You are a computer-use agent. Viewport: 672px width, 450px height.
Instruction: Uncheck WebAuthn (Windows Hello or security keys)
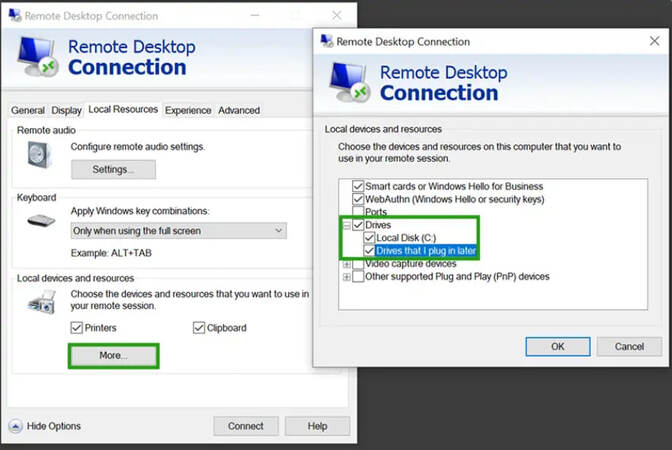358,199
